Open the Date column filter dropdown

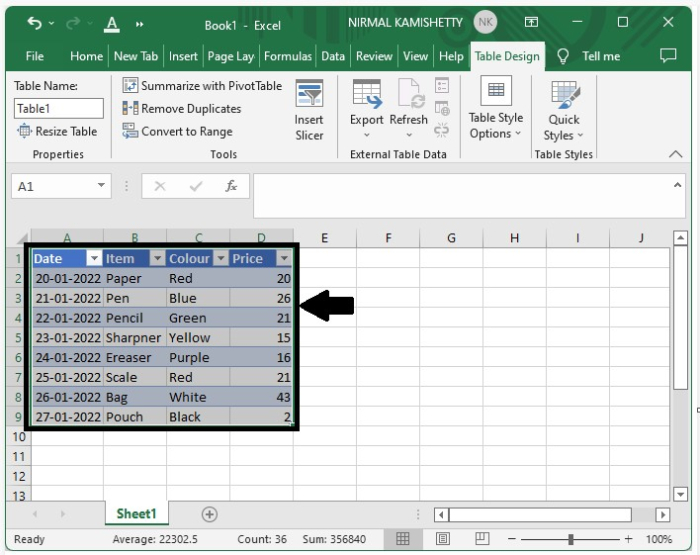pyautogui.click(x=94, y=258)
